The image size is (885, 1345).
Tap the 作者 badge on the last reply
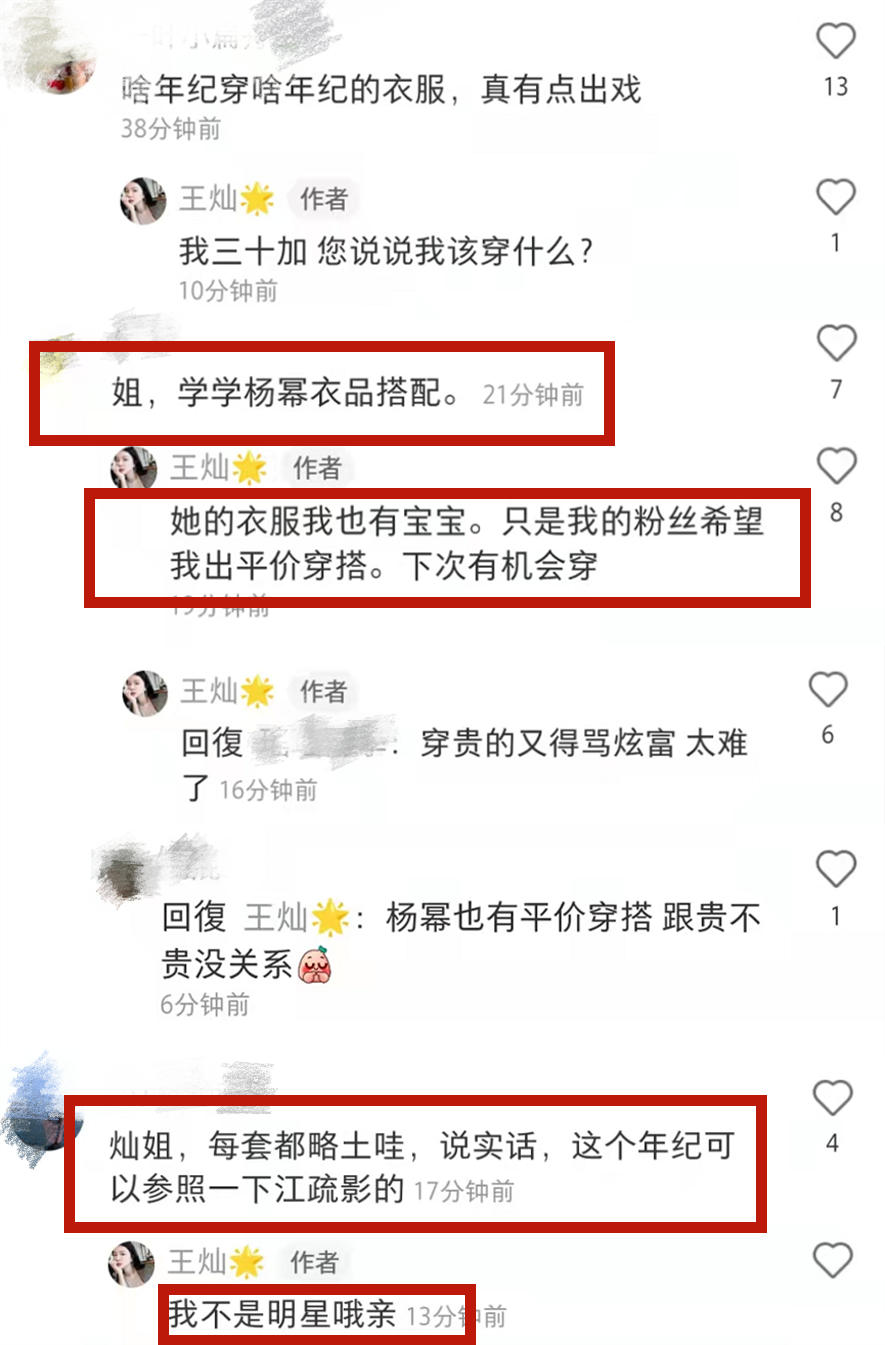[313, 1263]
